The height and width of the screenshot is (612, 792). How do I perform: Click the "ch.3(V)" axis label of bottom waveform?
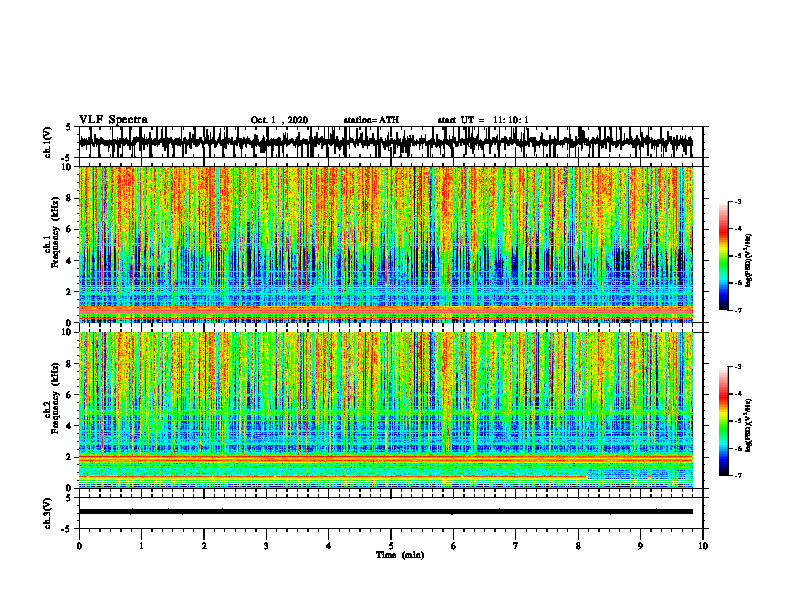[x=48, y=513]
